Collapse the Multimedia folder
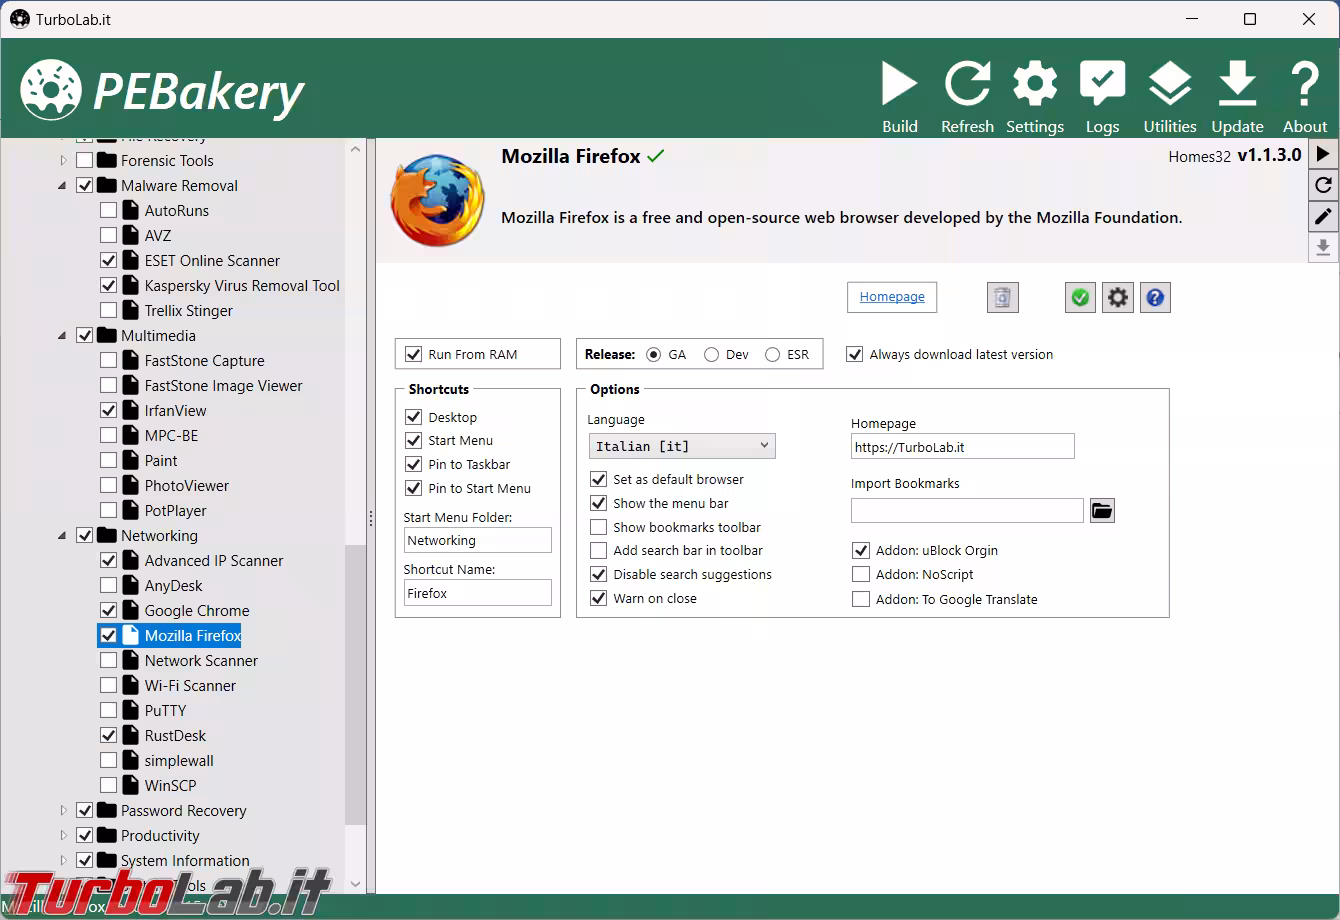This screenshot has width=1340, height=920. (64, 336)
